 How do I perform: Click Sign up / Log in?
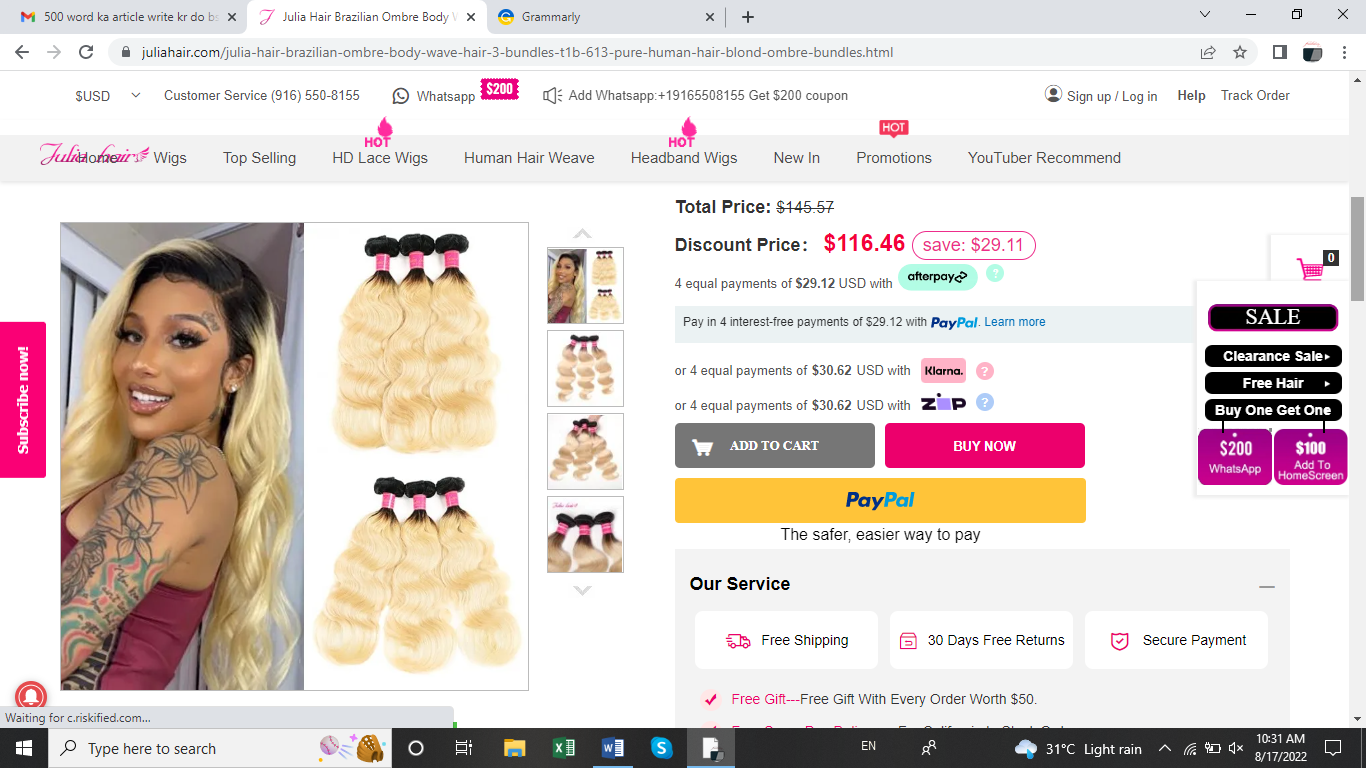1112,96
